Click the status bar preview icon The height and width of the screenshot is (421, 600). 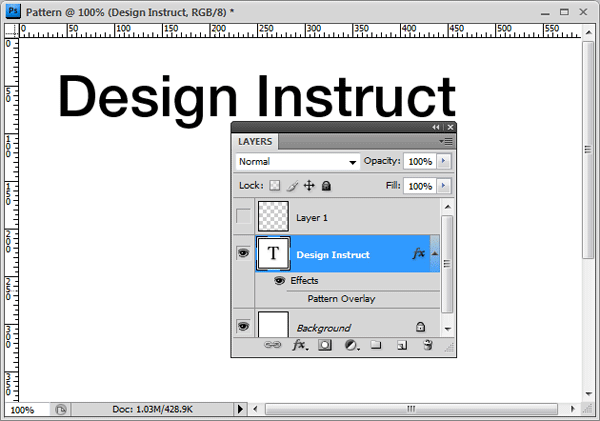60,410
